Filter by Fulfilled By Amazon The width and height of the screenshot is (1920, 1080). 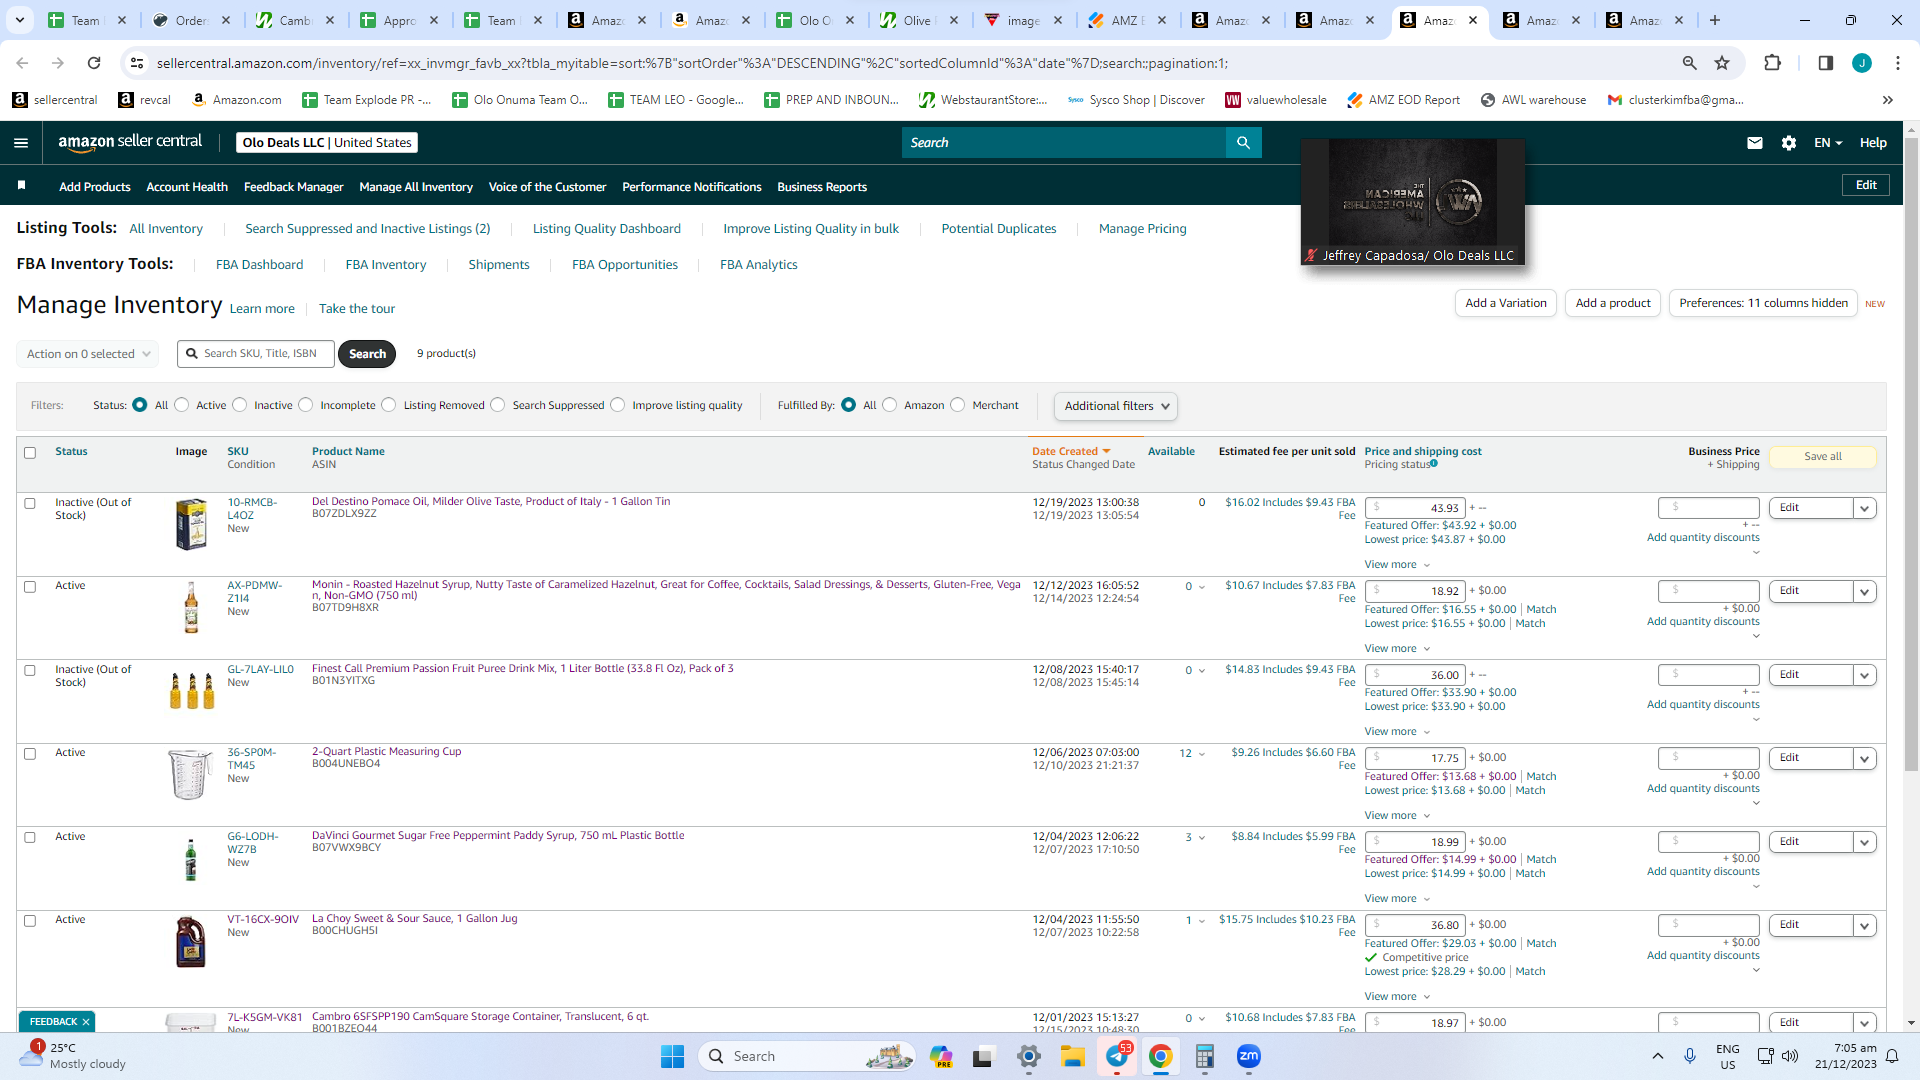pyautogui.click(x=890, y=405)
